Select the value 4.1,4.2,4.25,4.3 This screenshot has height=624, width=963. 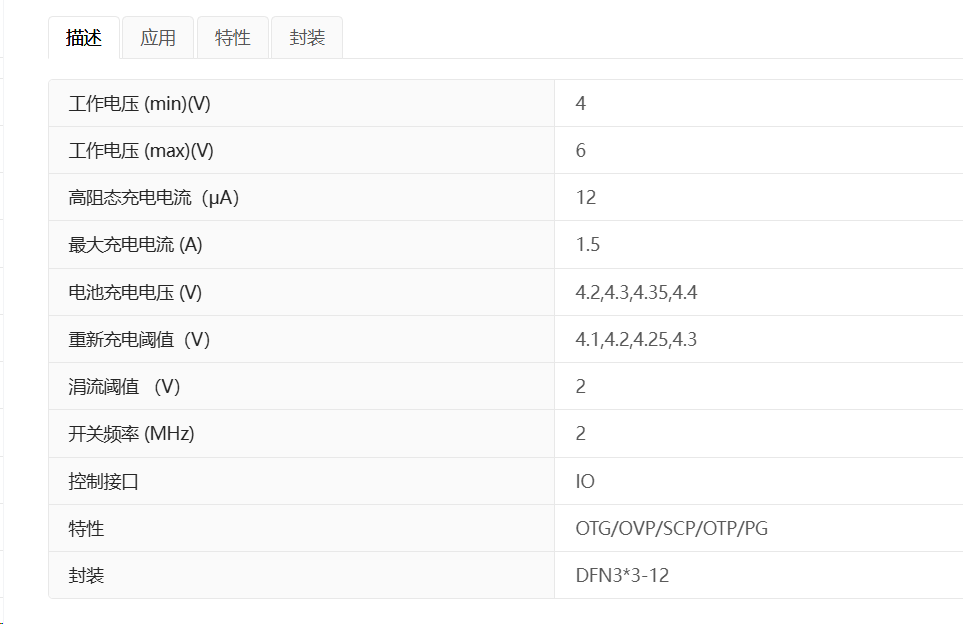[x=636, y=339]
